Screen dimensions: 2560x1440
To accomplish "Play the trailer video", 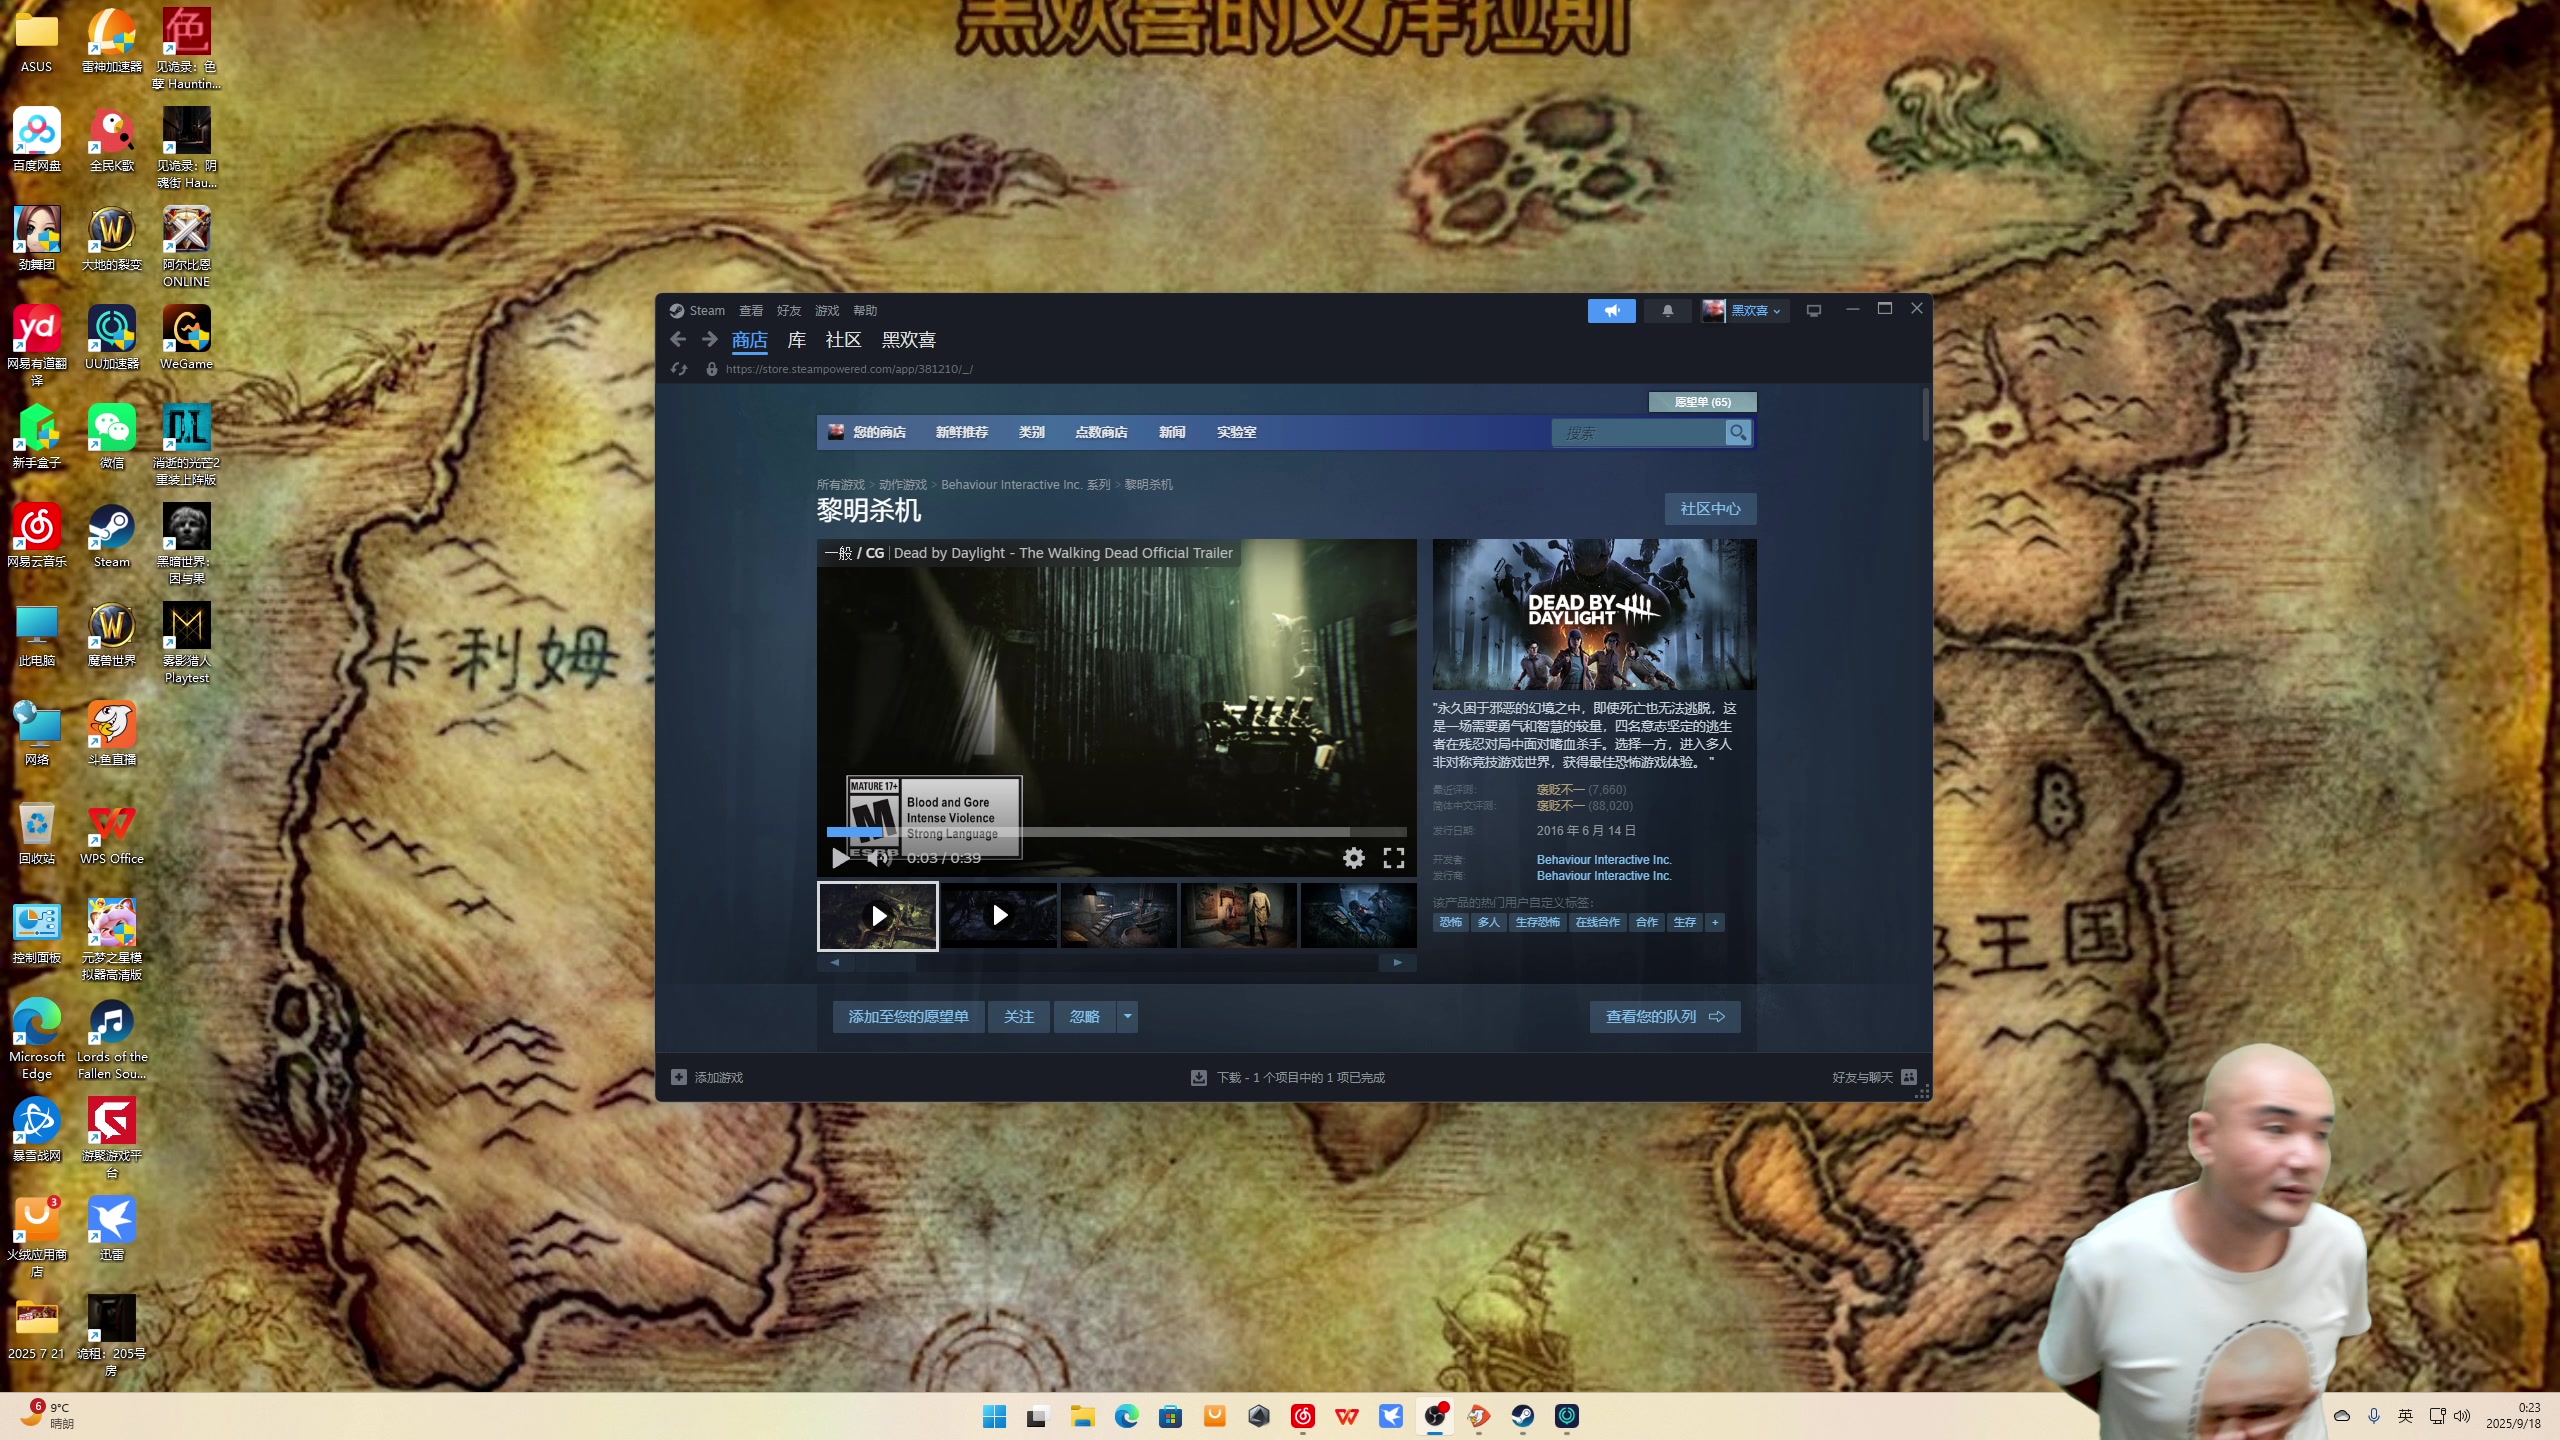I will tap(841, 858).
